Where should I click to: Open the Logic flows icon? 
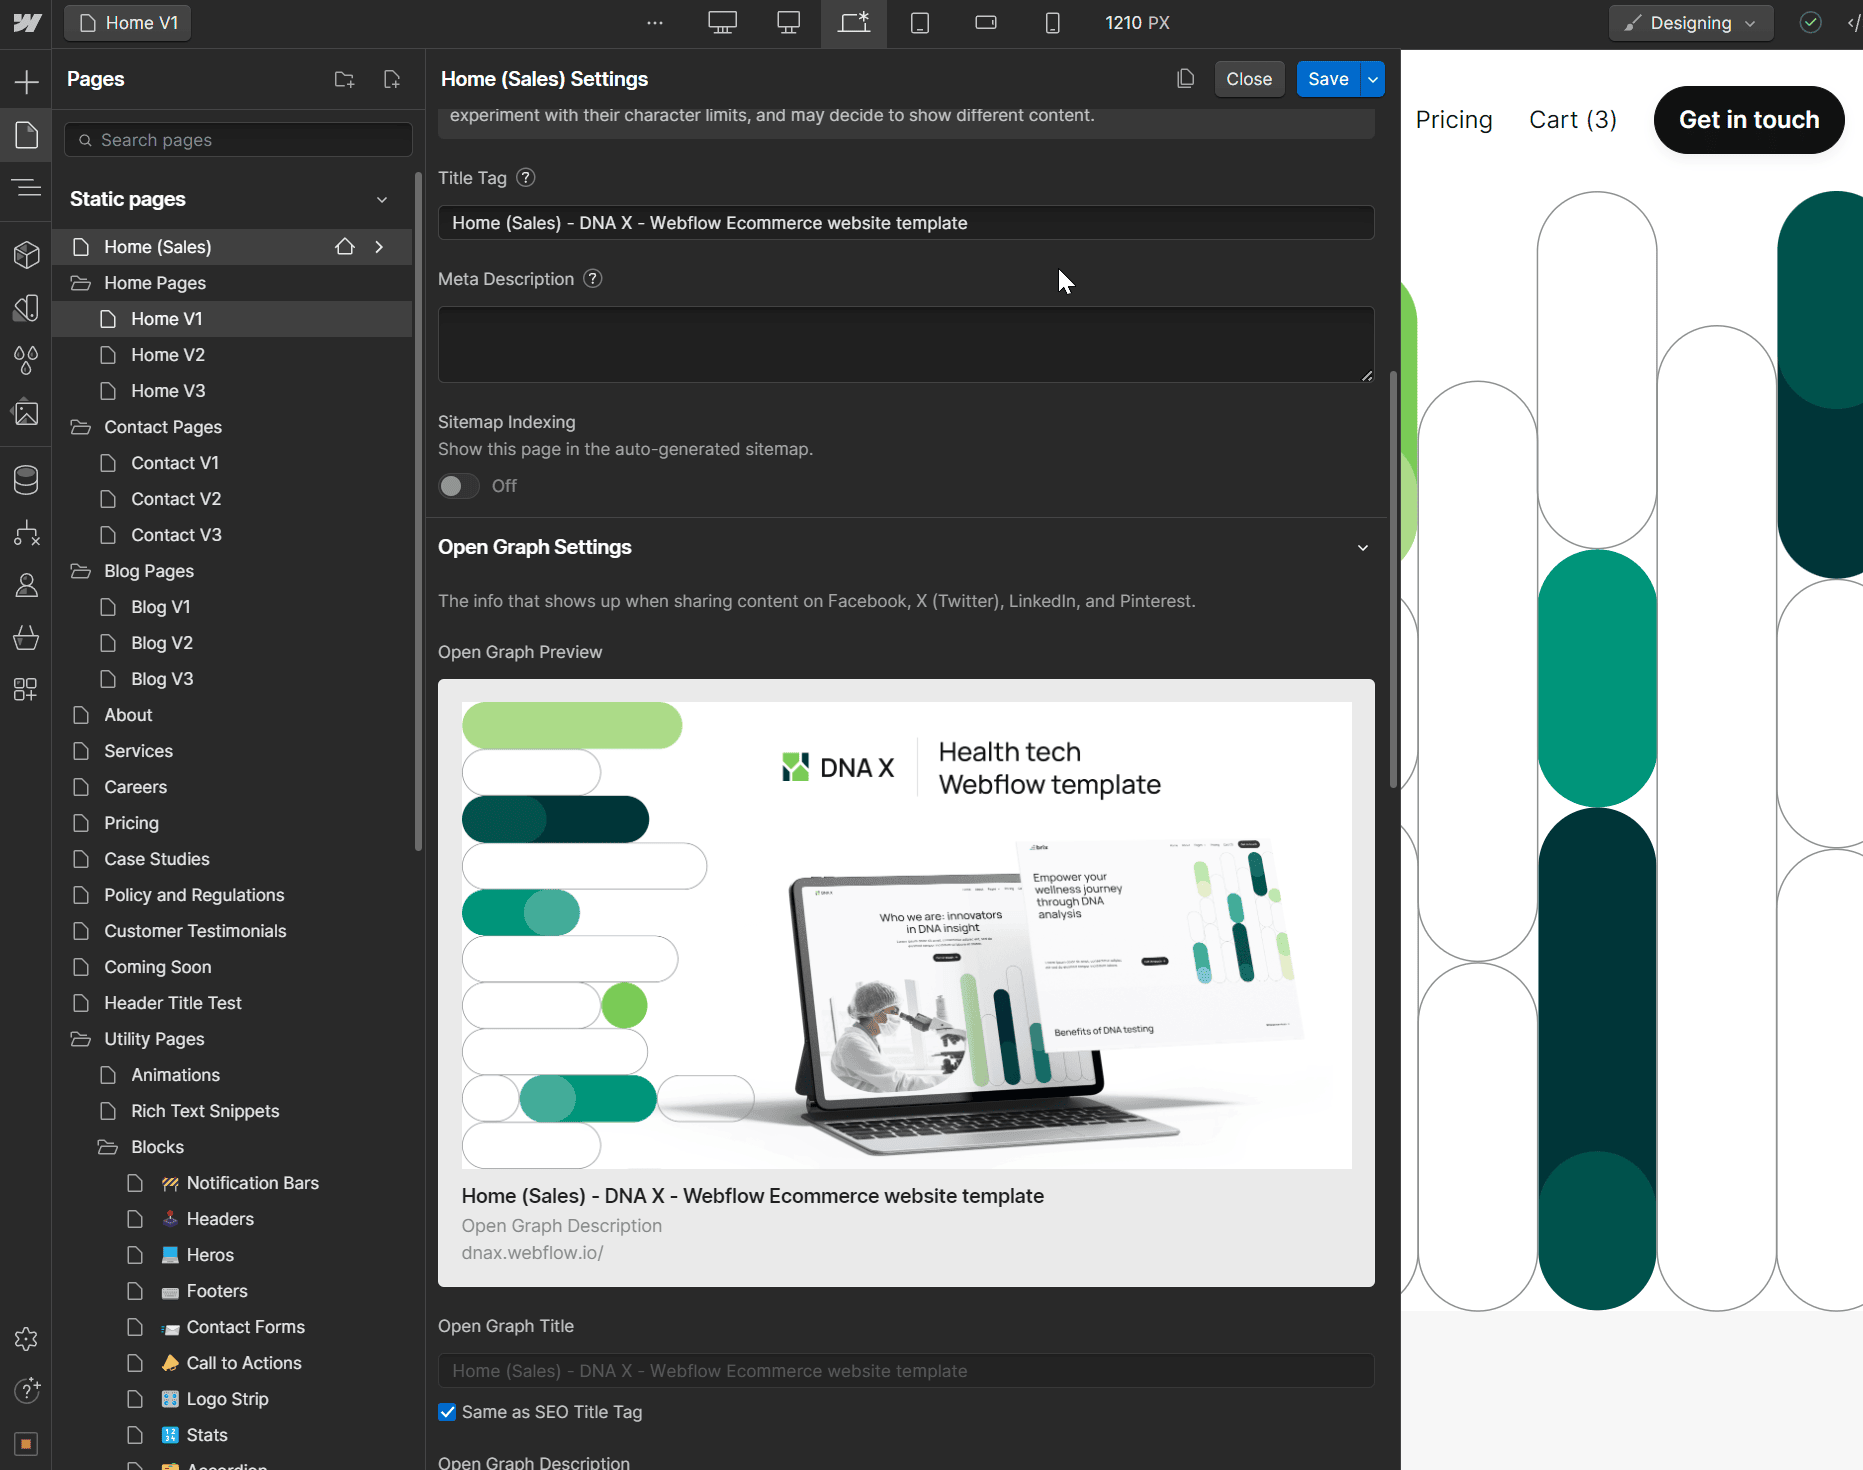click(27, 533)
